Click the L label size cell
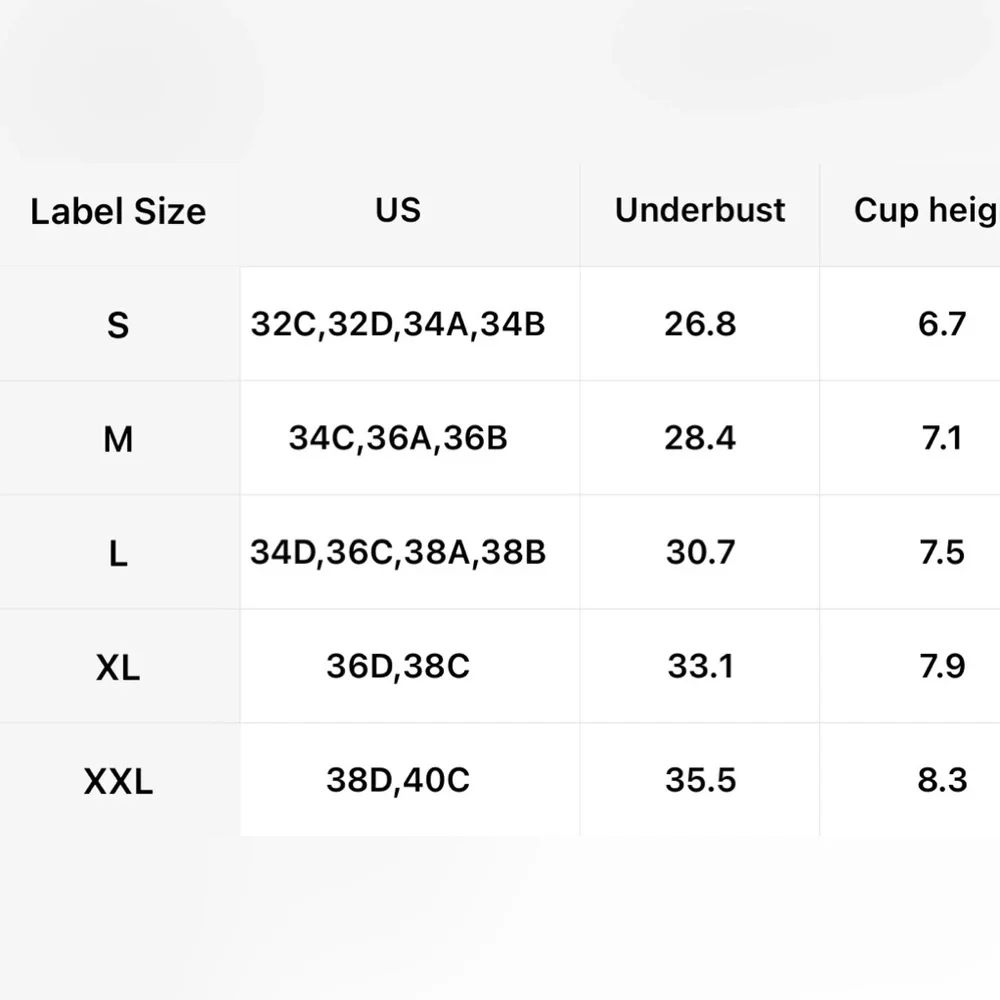 (x=118, y=553)
